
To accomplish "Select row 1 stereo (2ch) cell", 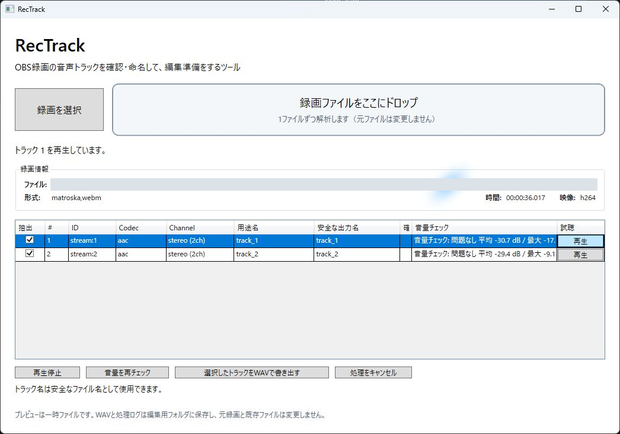I will tap(200, 241).
